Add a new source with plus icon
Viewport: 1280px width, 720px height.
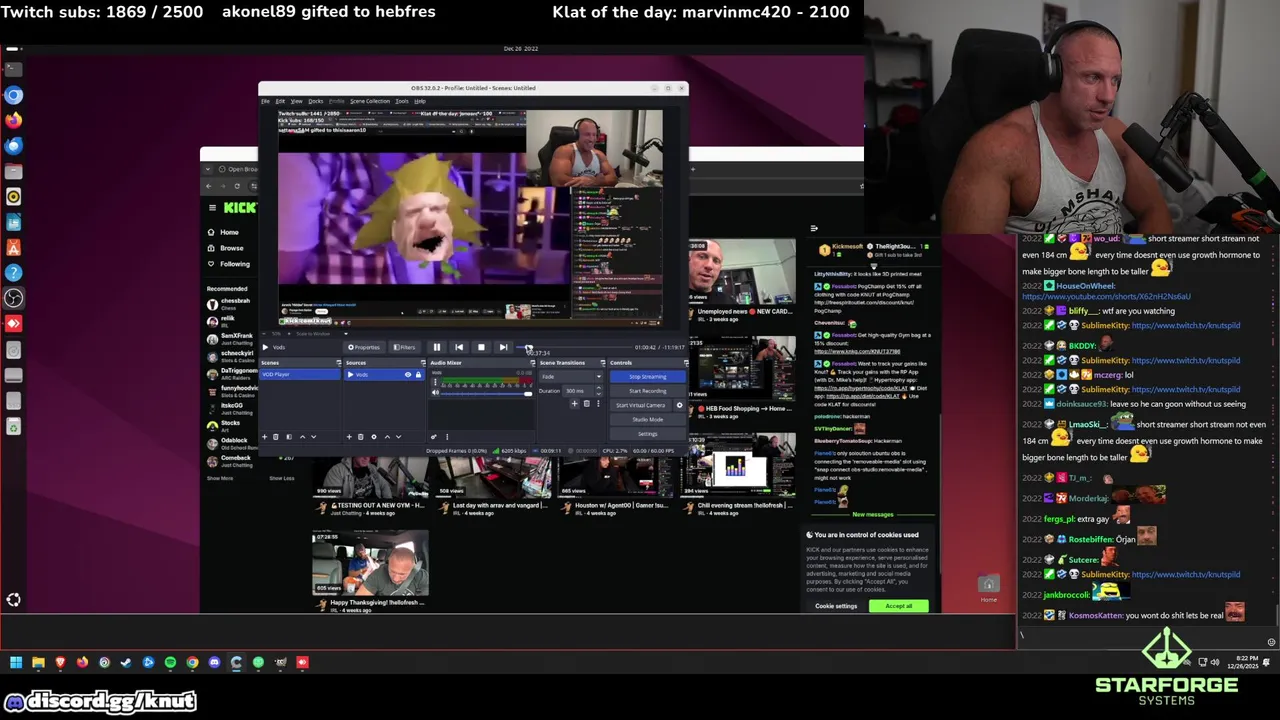tap(349, 437)
